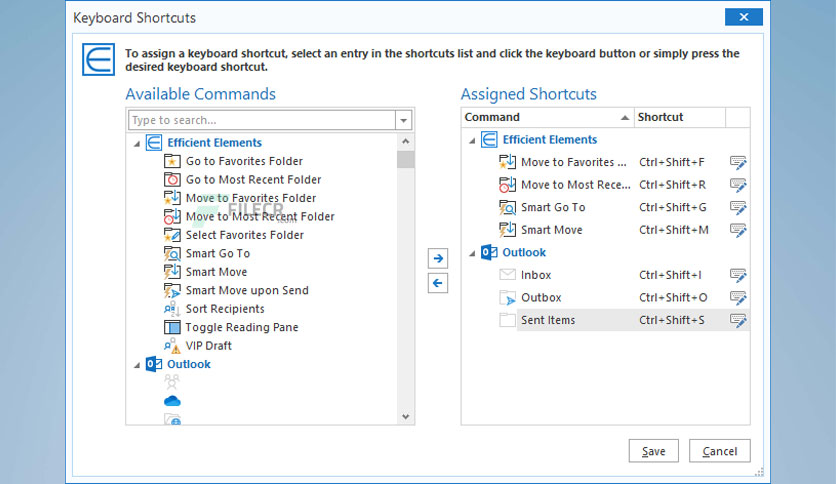
Task: Collapse Outlook group in Available Commands
Action: 137,365
